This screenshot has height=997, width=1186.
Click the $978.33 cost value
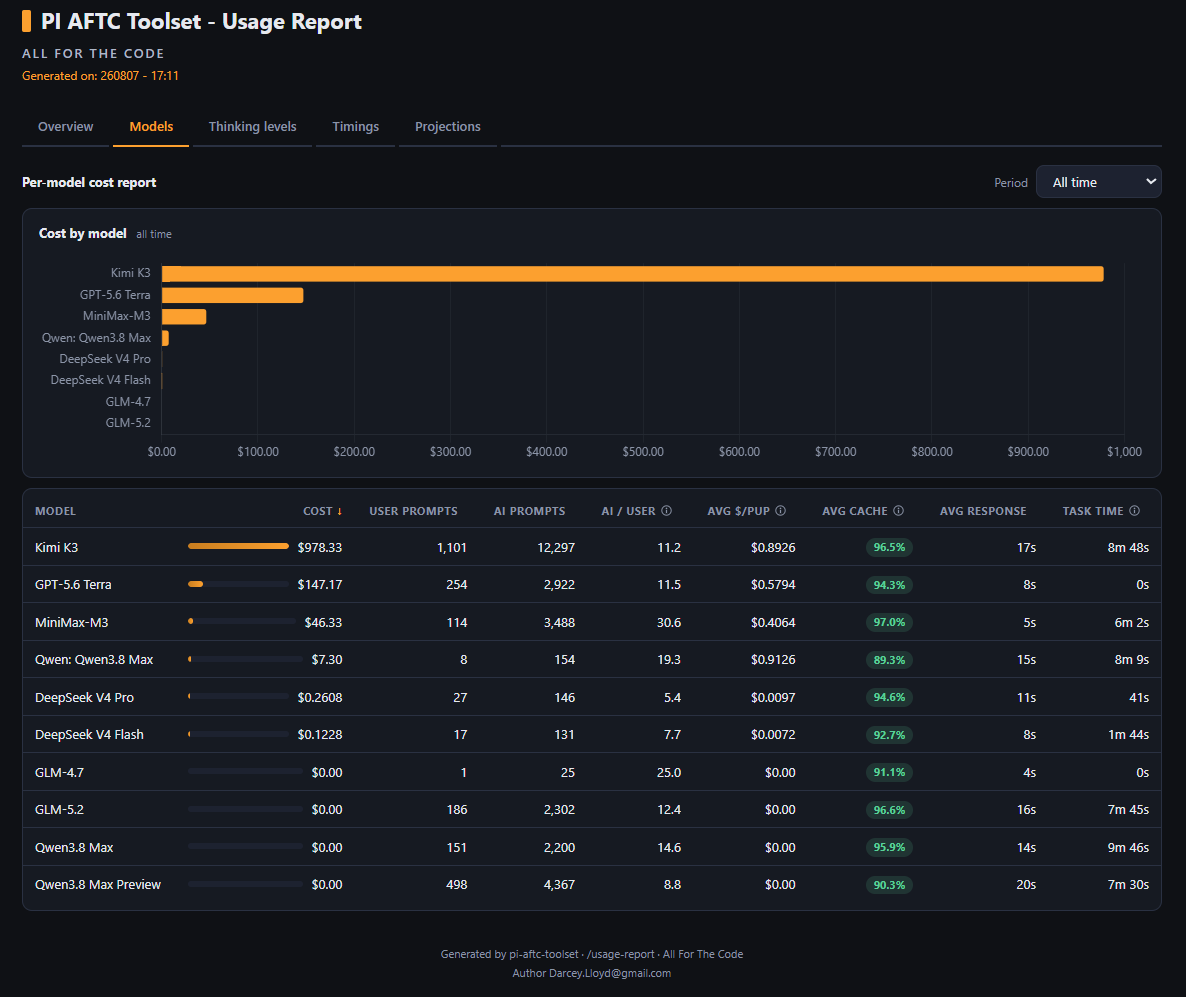320,548
